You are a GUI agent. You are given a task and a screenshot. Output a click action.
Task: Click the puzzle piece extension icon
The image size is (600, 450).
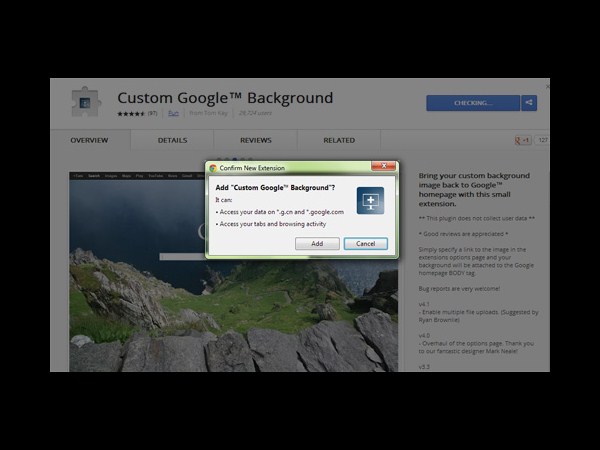coord(86,102)
